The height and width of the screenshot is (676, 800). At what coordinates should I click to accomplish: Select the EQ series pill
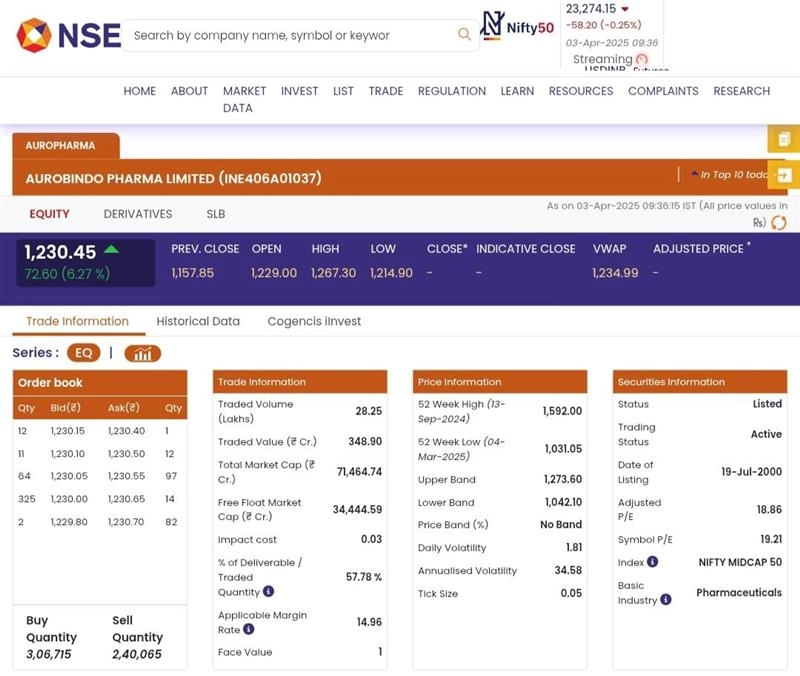pos(84,353)
